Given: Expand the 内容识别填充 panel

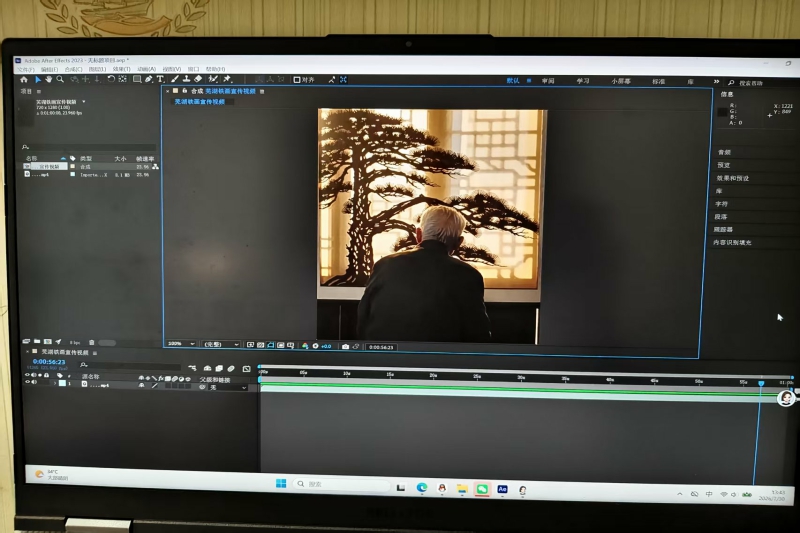Looking at the screenshot, I should click(x=732, y=242).
